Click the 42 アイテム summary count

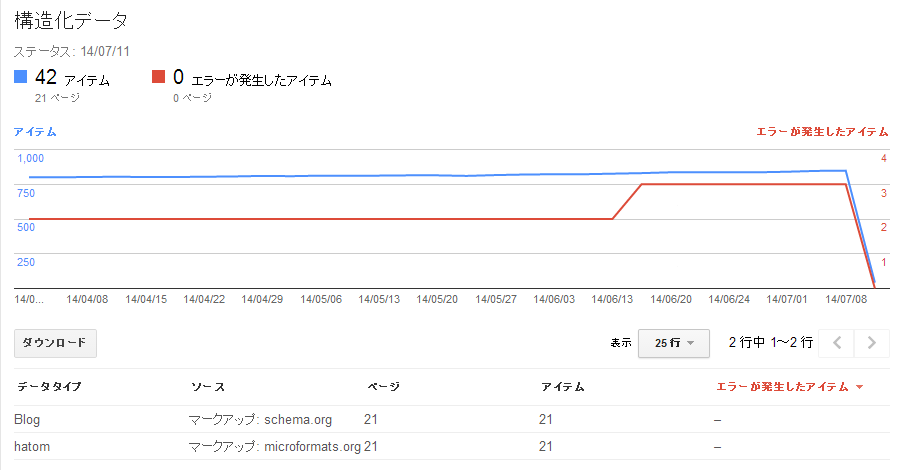pos(72,77)
